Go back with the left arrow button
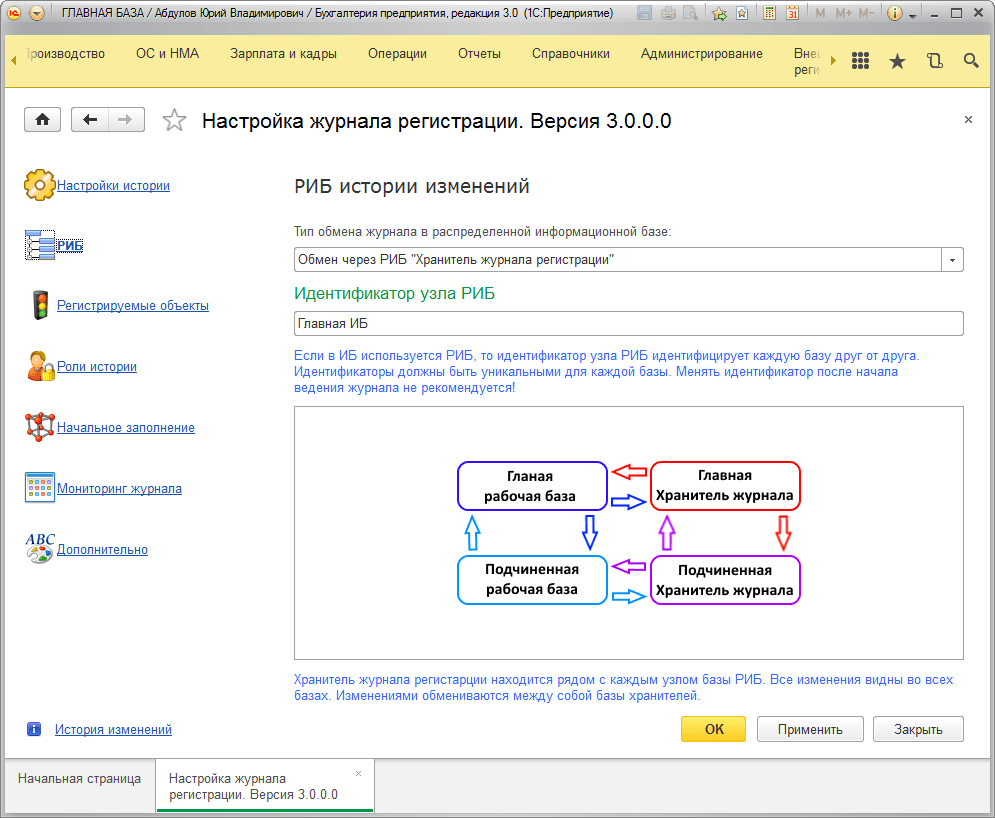Screen dimensions: 995x818 pyautogui.click(x=90, y=119)
